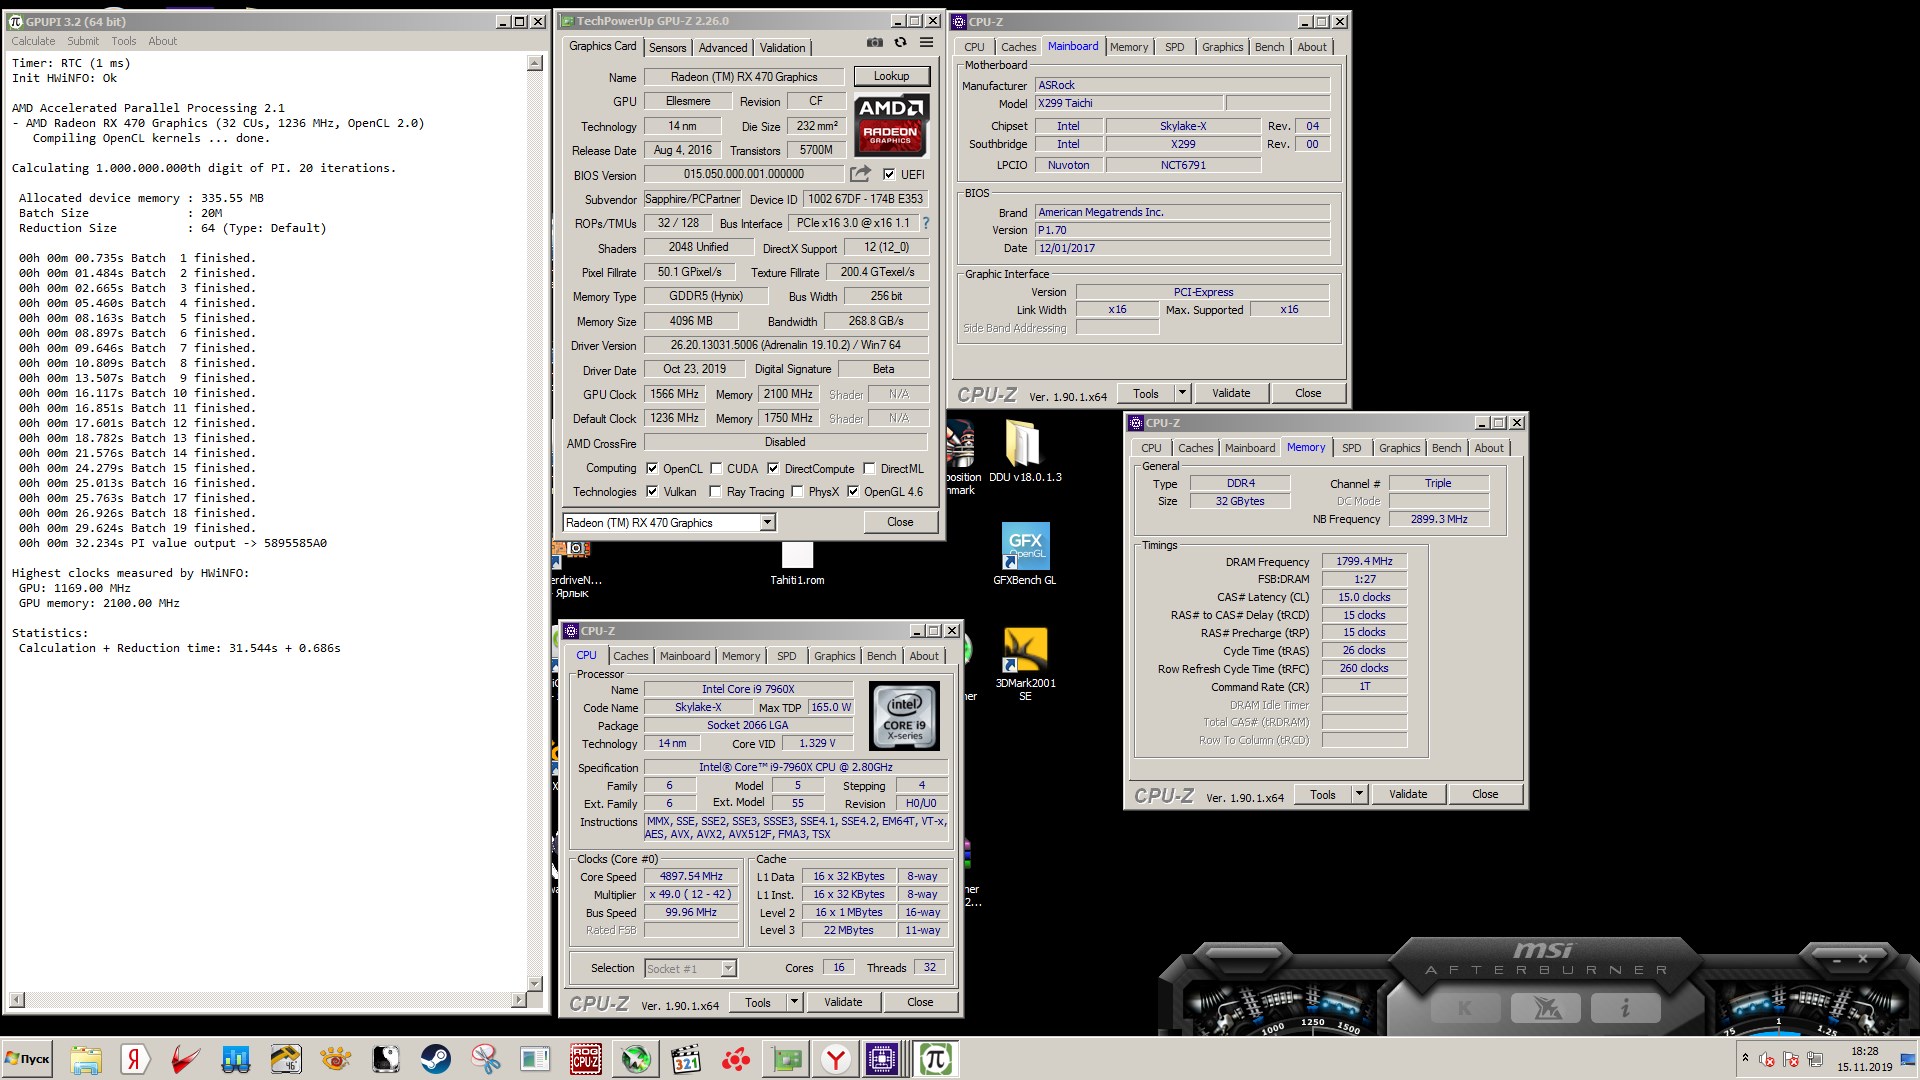Viewport: 1920px width, 1080px height.
Task: Click the Afterburner info i button
Action: pyautogui.click(x=1625, y=1008)
